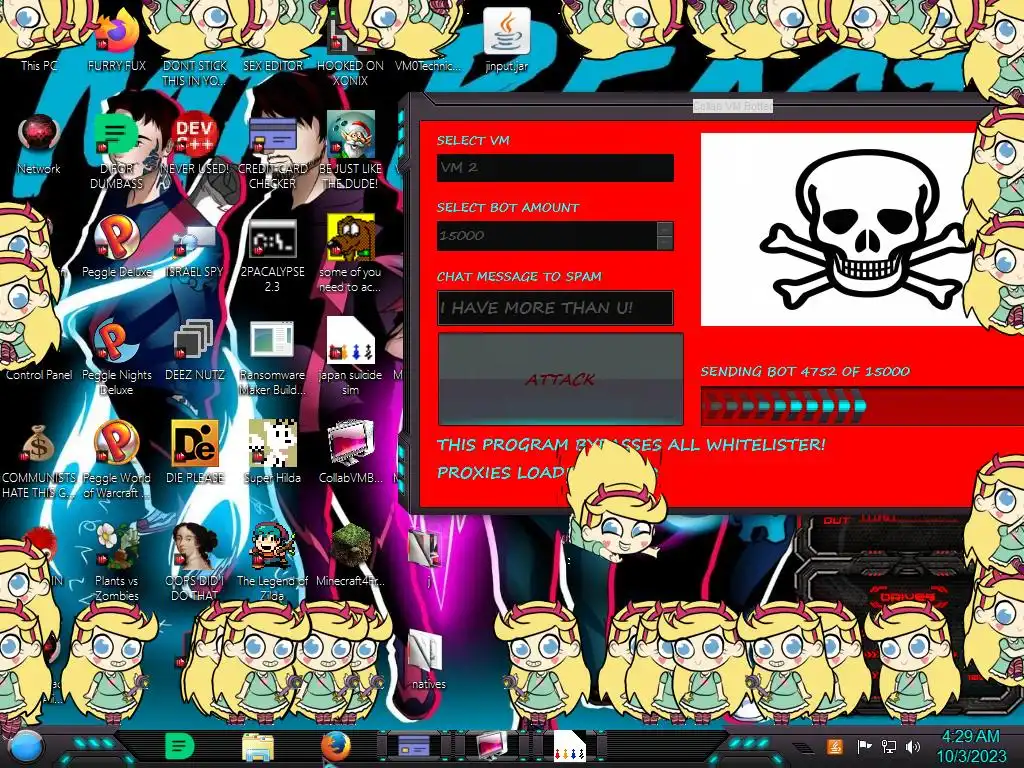The width and height of the screenshot is (1024, 768).
Task: Click the chat message to spam field
Action: tap(555, 308)
